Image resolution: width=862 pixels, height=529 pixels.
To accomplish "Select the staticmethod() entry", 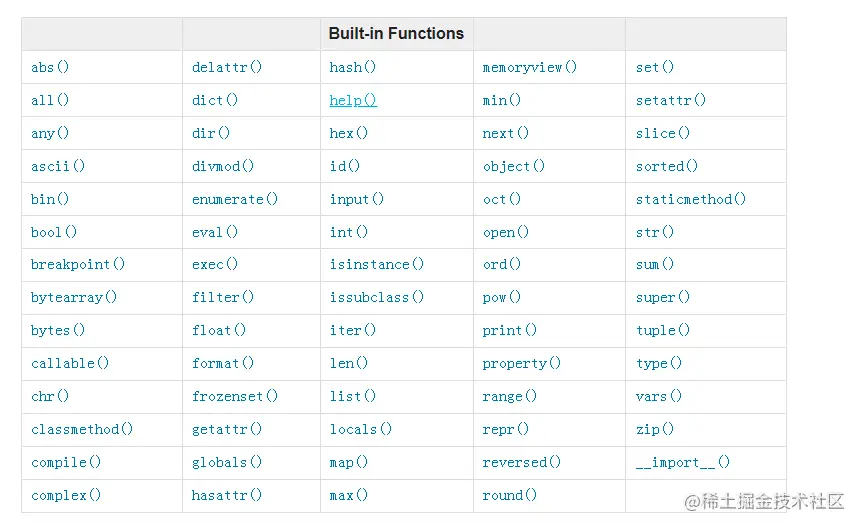I will [691, 199].
